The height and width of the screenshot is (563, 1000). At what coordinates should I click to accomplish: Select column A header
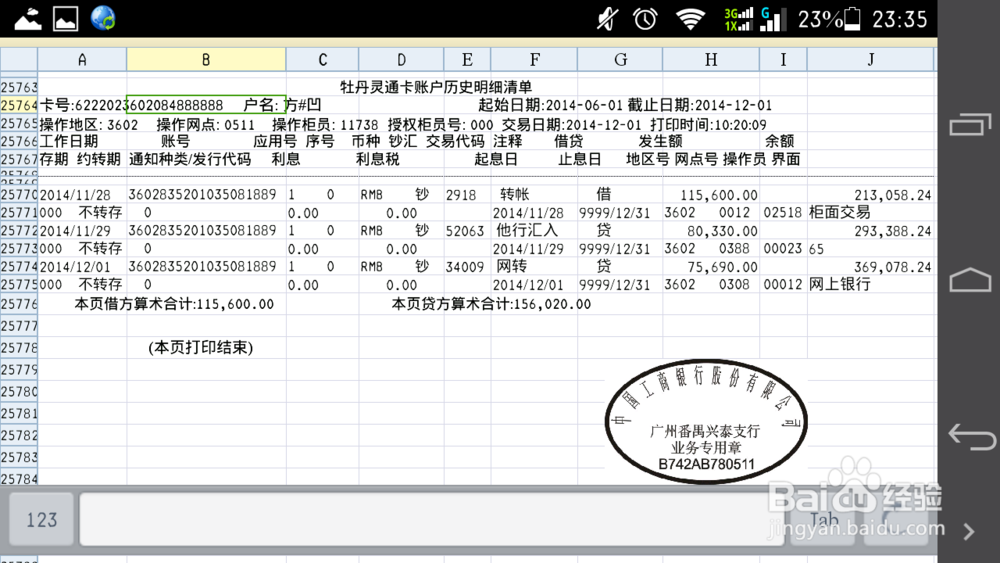[82, 59]
